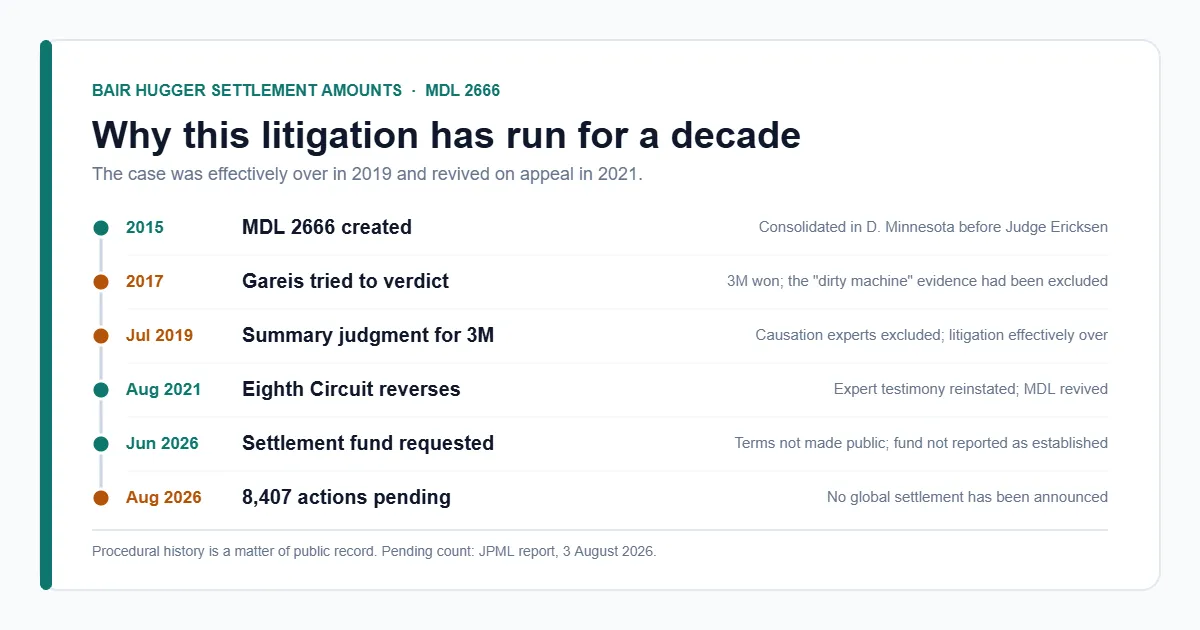Image resolution: width=1200 pixels, height=630 pixels.
Task: Click 'Summary judgment for 3M' event title
Action: pyautogui.click(x=368, y=335)
